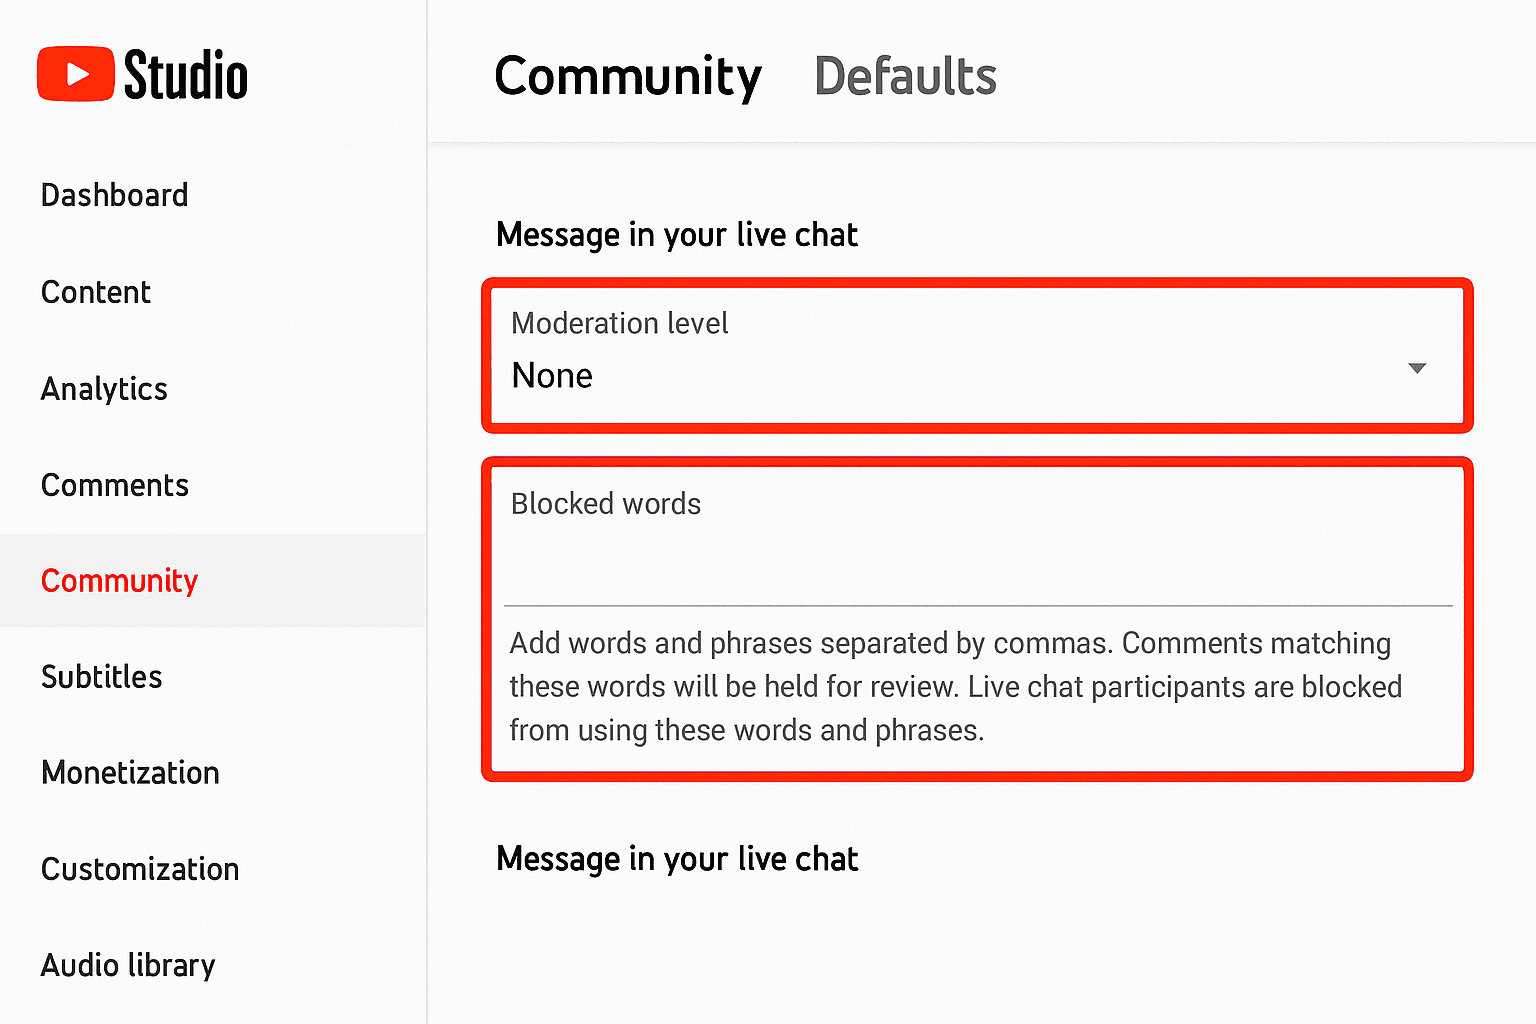
Task: Click the Blocked words field label
Action: (606, 504)
